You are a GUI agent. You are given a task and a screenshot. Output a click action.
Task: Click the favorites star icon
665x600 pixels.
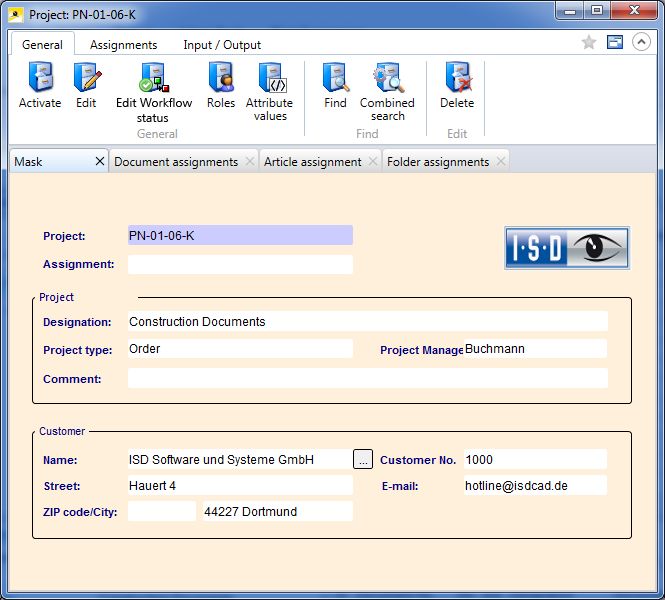[589, 42]
